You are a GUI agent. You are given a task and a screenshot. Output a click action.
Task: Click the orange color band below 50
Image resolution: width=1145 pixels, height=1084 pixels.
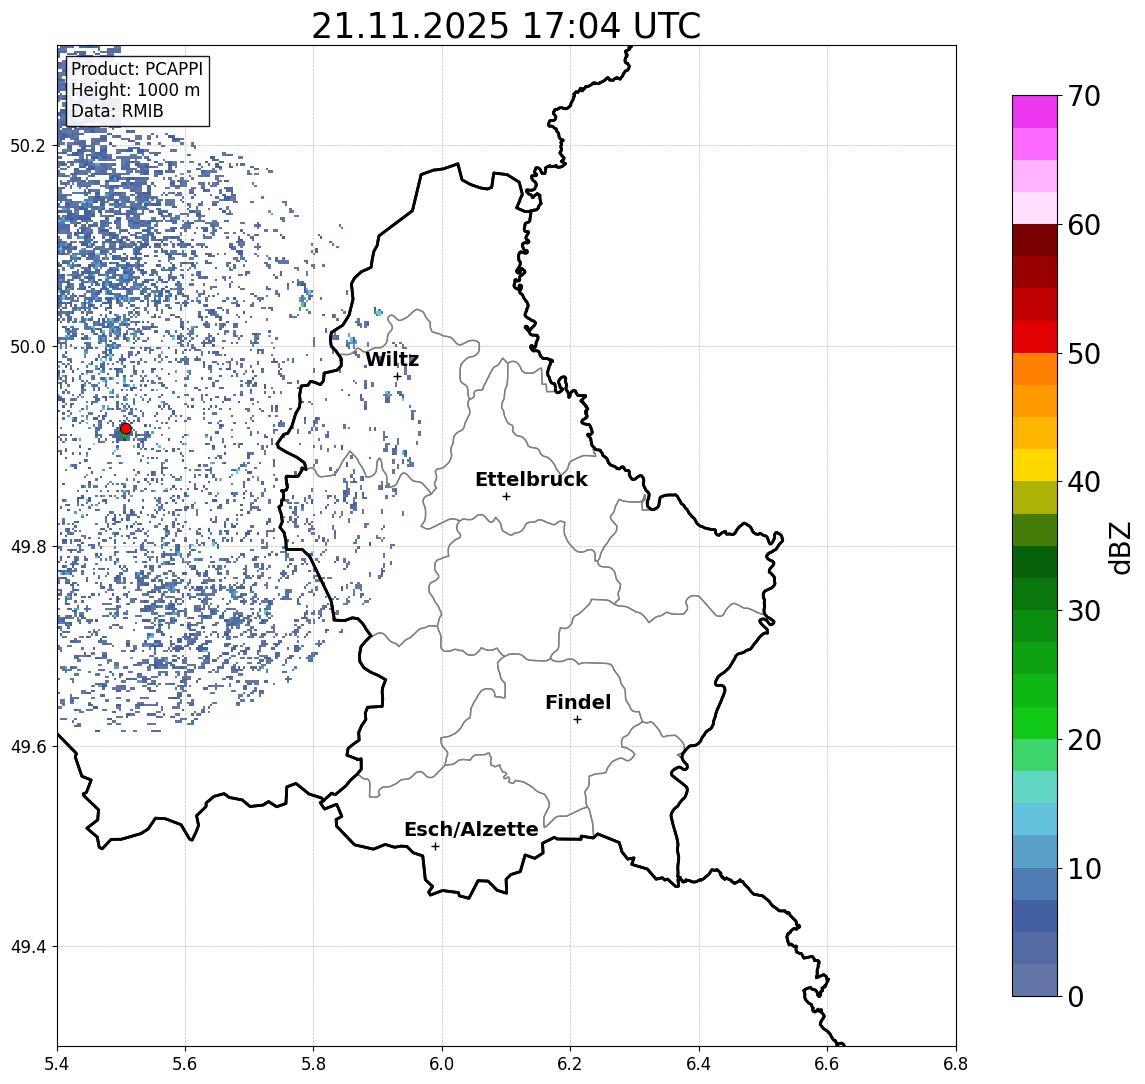click(x=1035, y=369)
